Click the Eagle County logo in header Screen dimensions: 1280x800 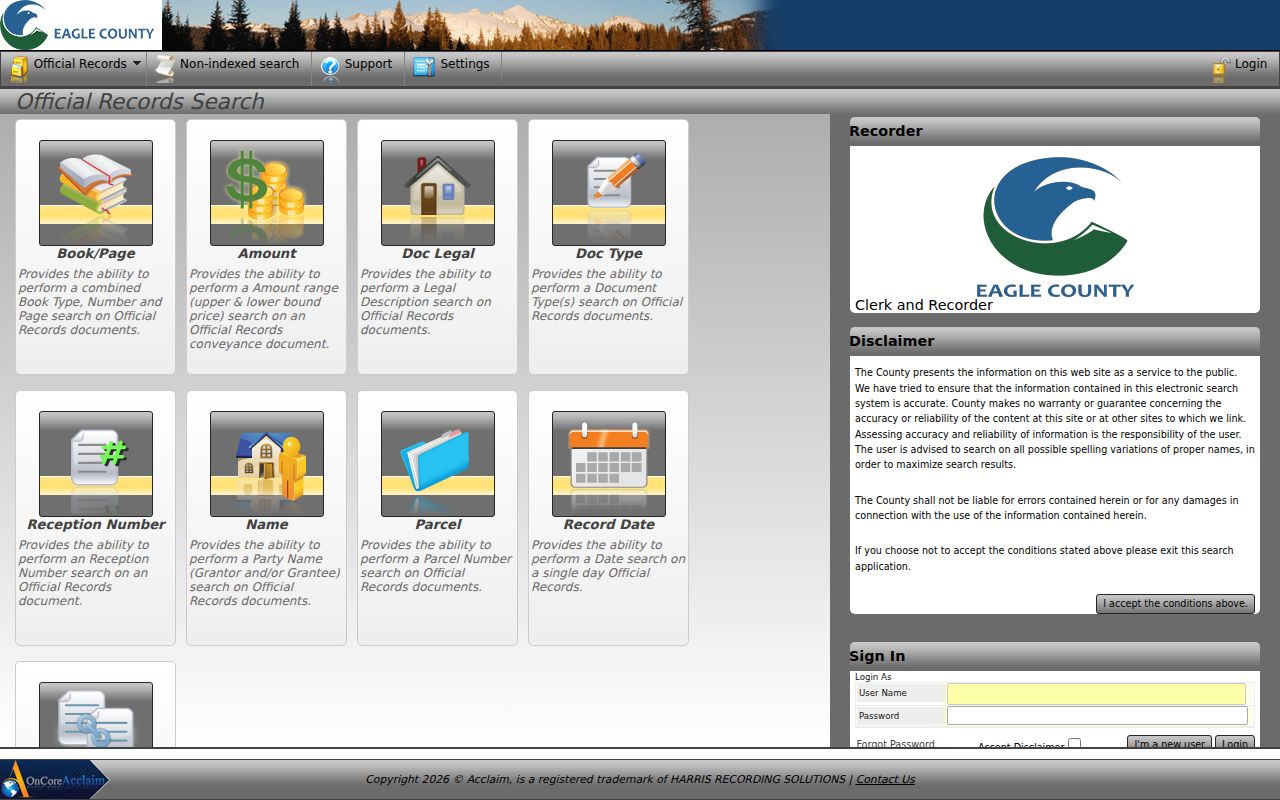(80, 25)
